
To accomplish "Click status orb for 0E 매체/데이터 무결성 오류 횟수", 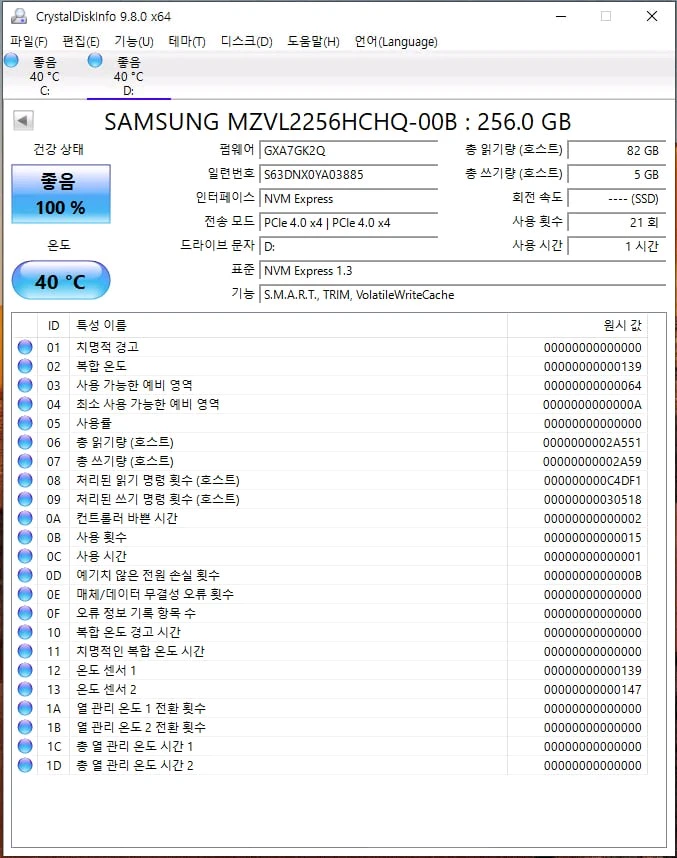I will [25, 594].
